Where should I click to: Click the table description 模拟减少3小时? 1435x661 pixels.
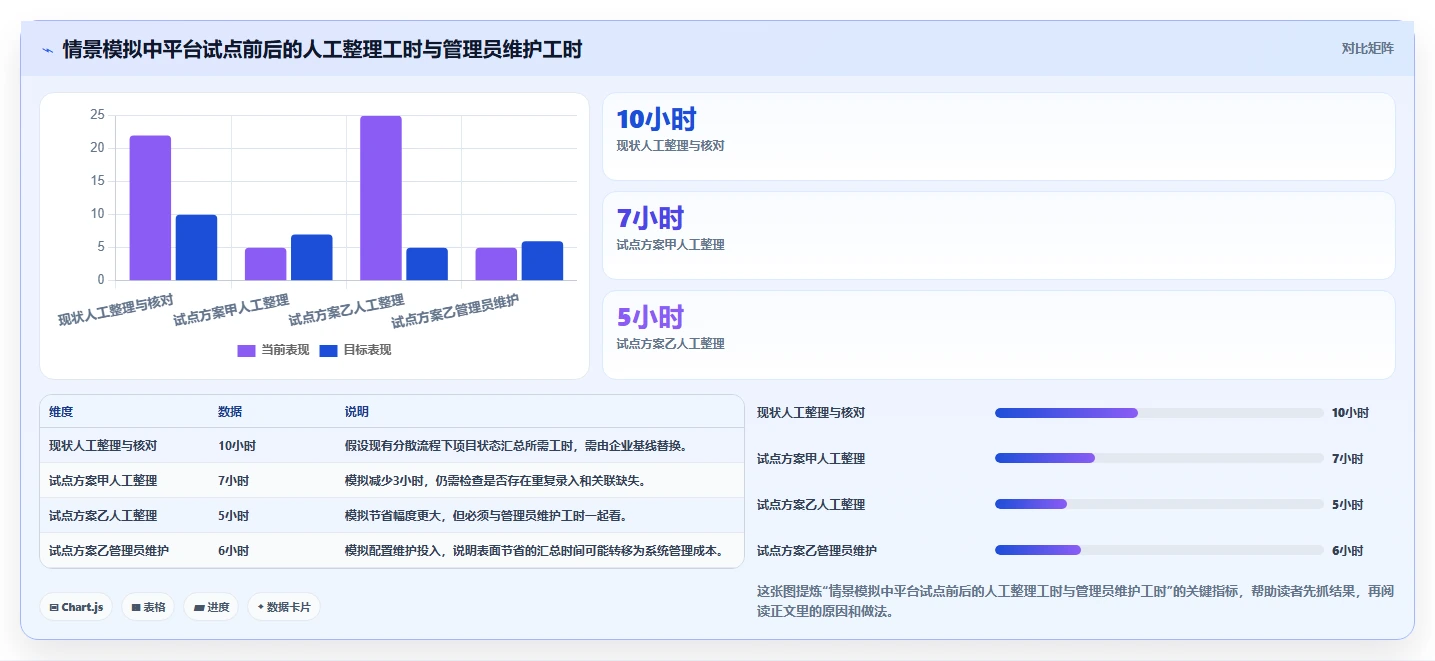pyautogui.click(x=495, y=481)
